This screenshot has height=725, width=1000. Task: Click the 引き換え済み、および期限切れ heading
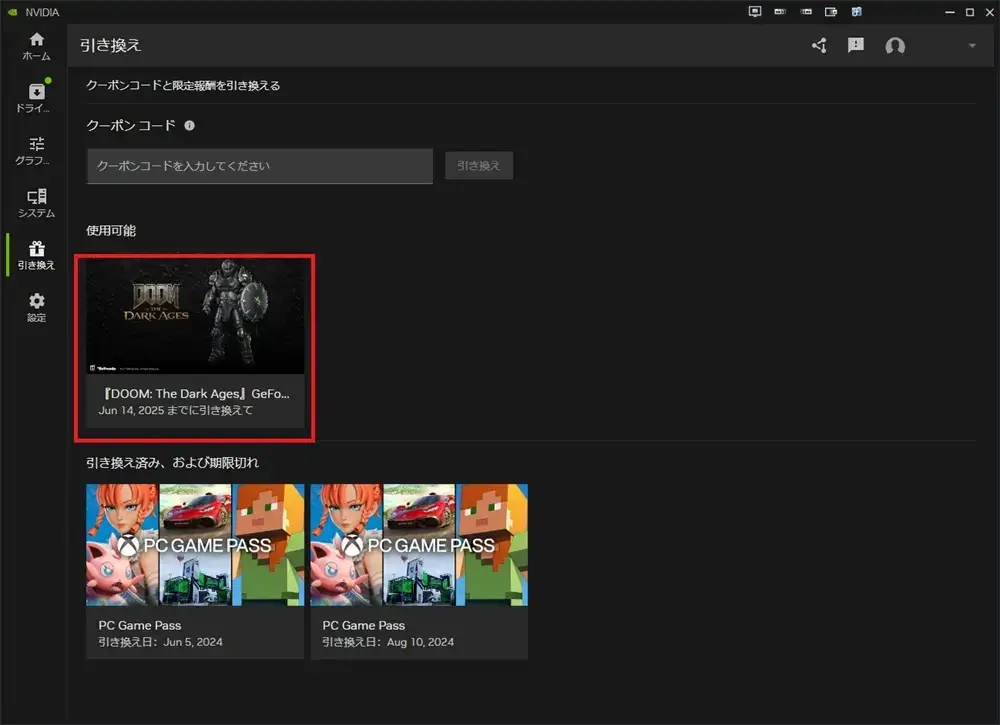coord(172,462)
